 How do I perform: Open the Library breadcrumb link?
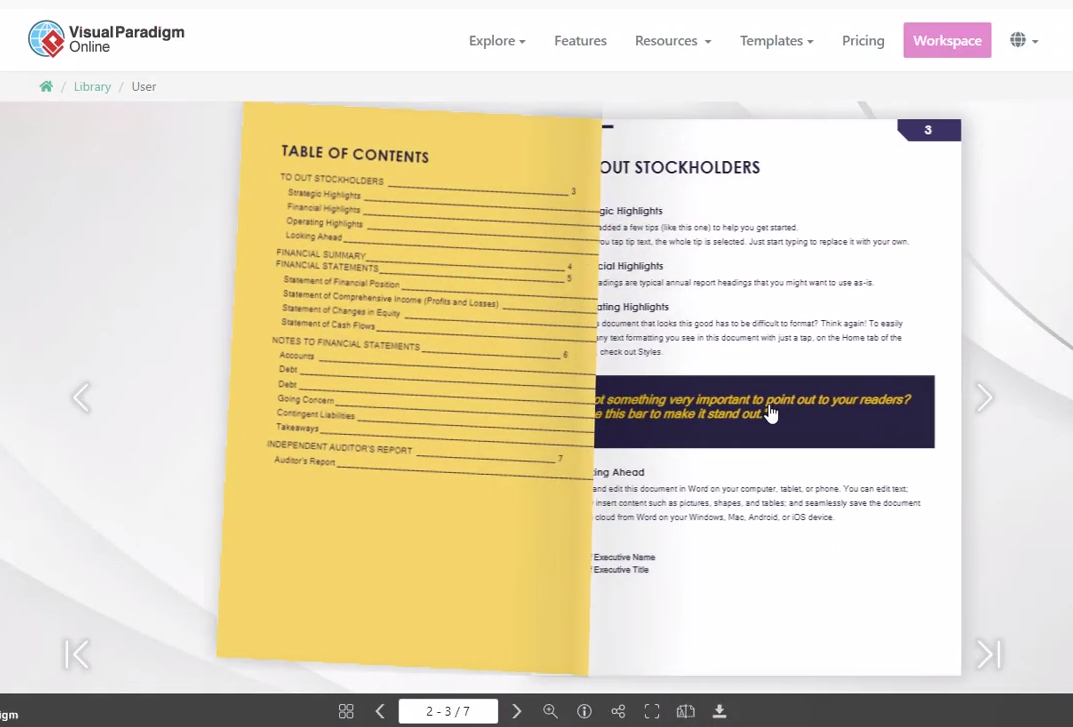pyautogui.click(x=92, y=86)
